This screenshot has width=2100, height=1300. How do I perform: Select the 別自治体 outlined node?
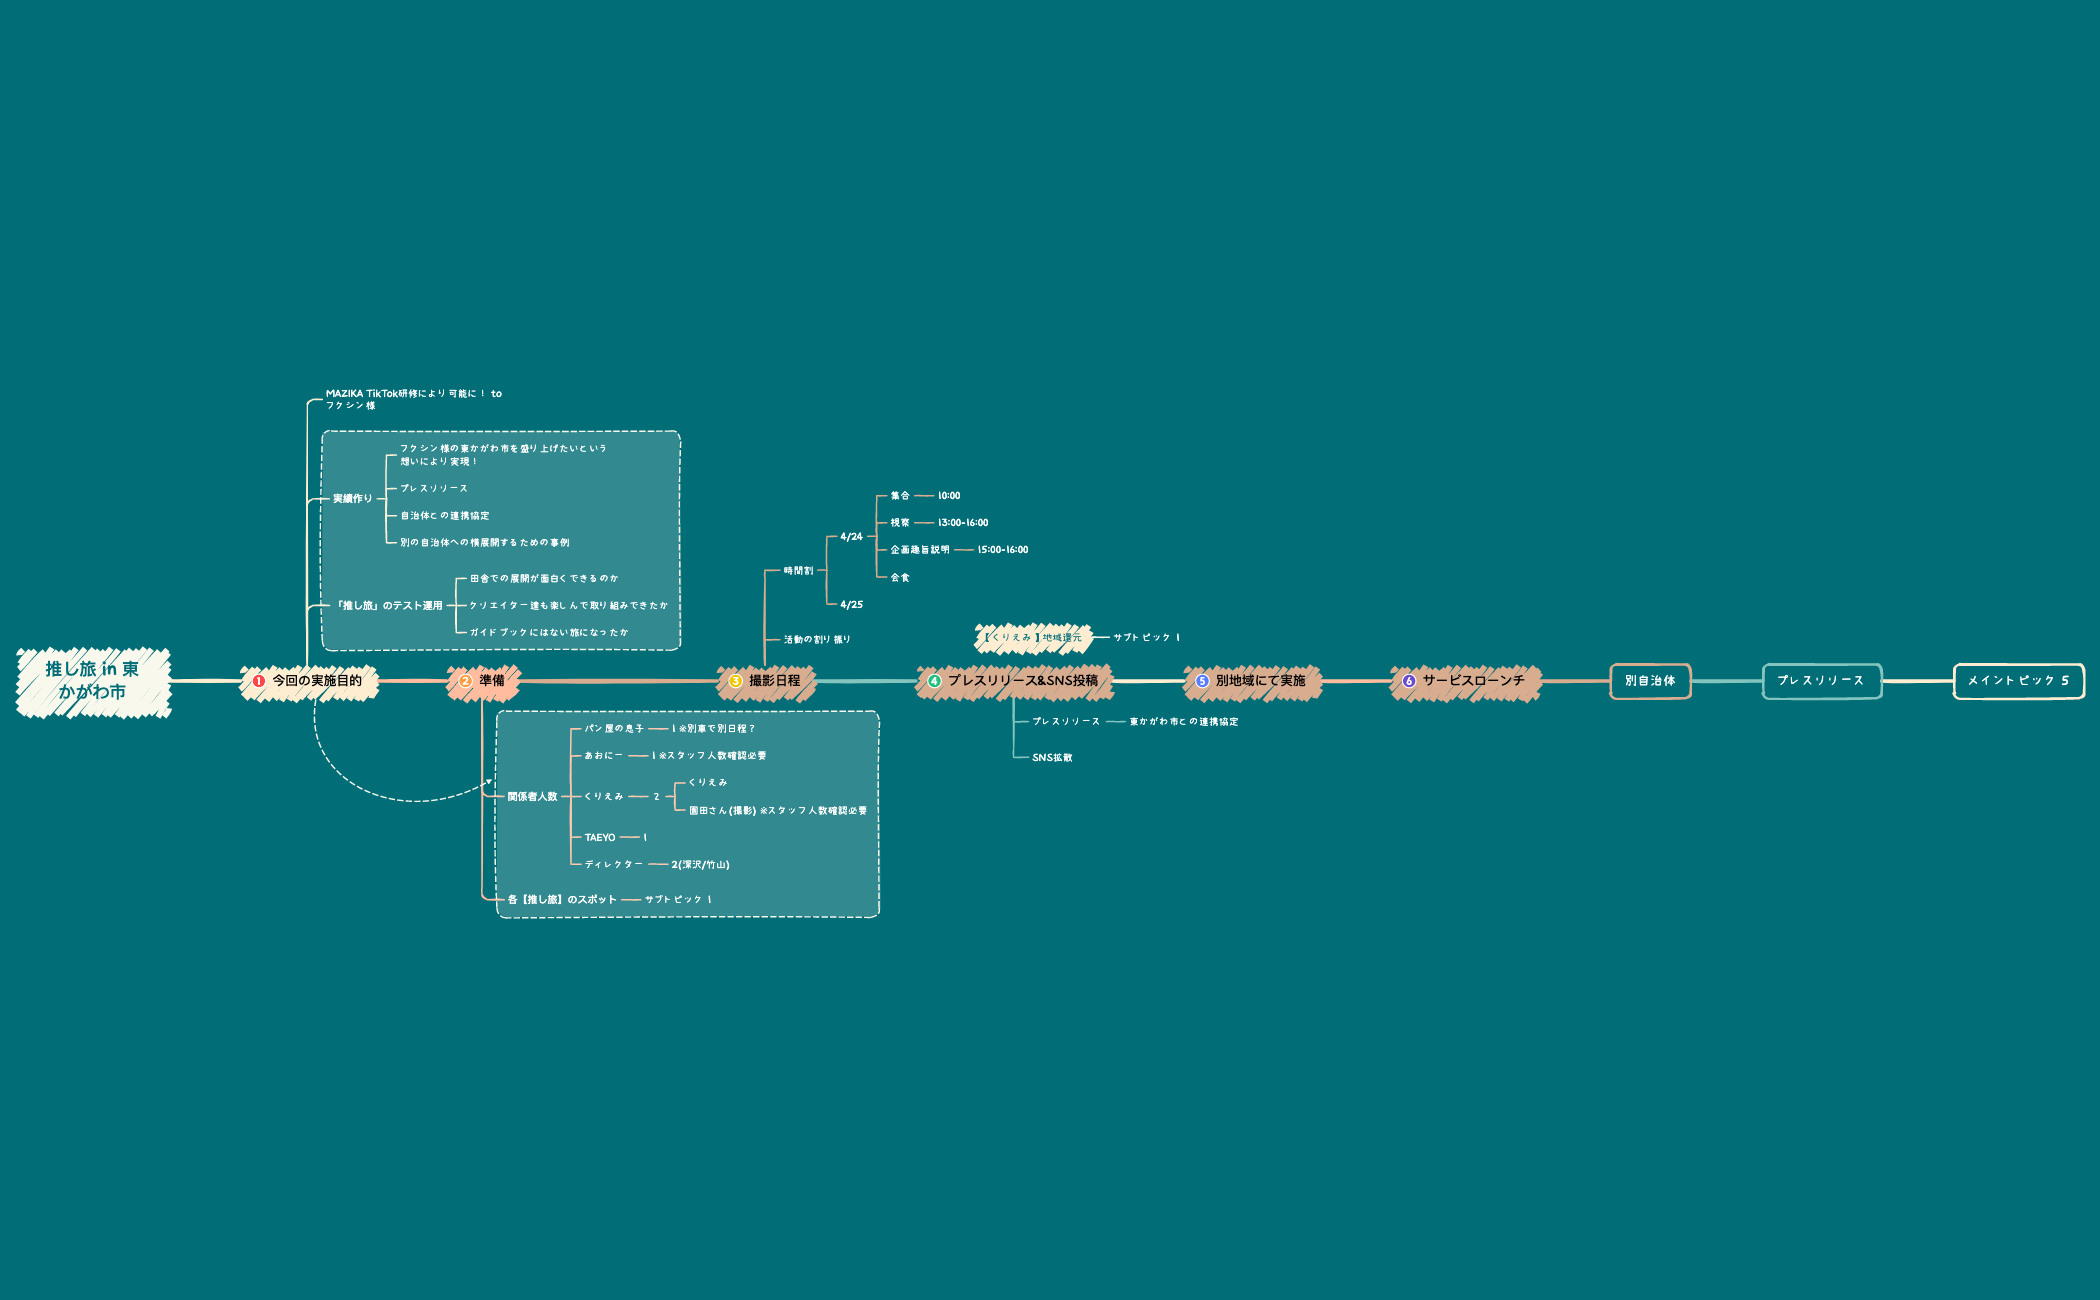[x=1650, y=681]
